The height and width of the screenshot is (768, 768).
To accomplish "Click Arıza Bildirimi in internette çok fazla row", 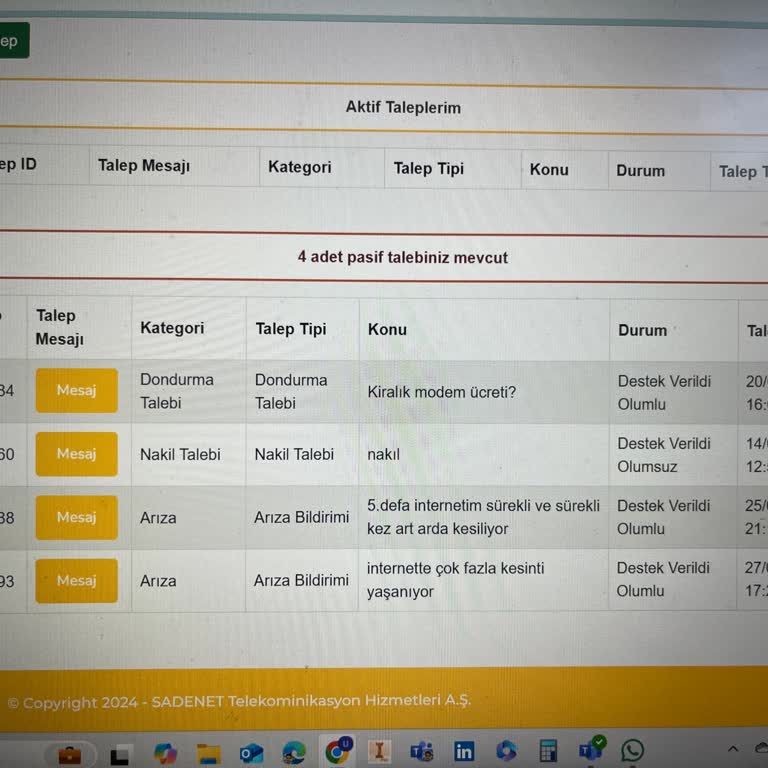I will coord(301,580).
